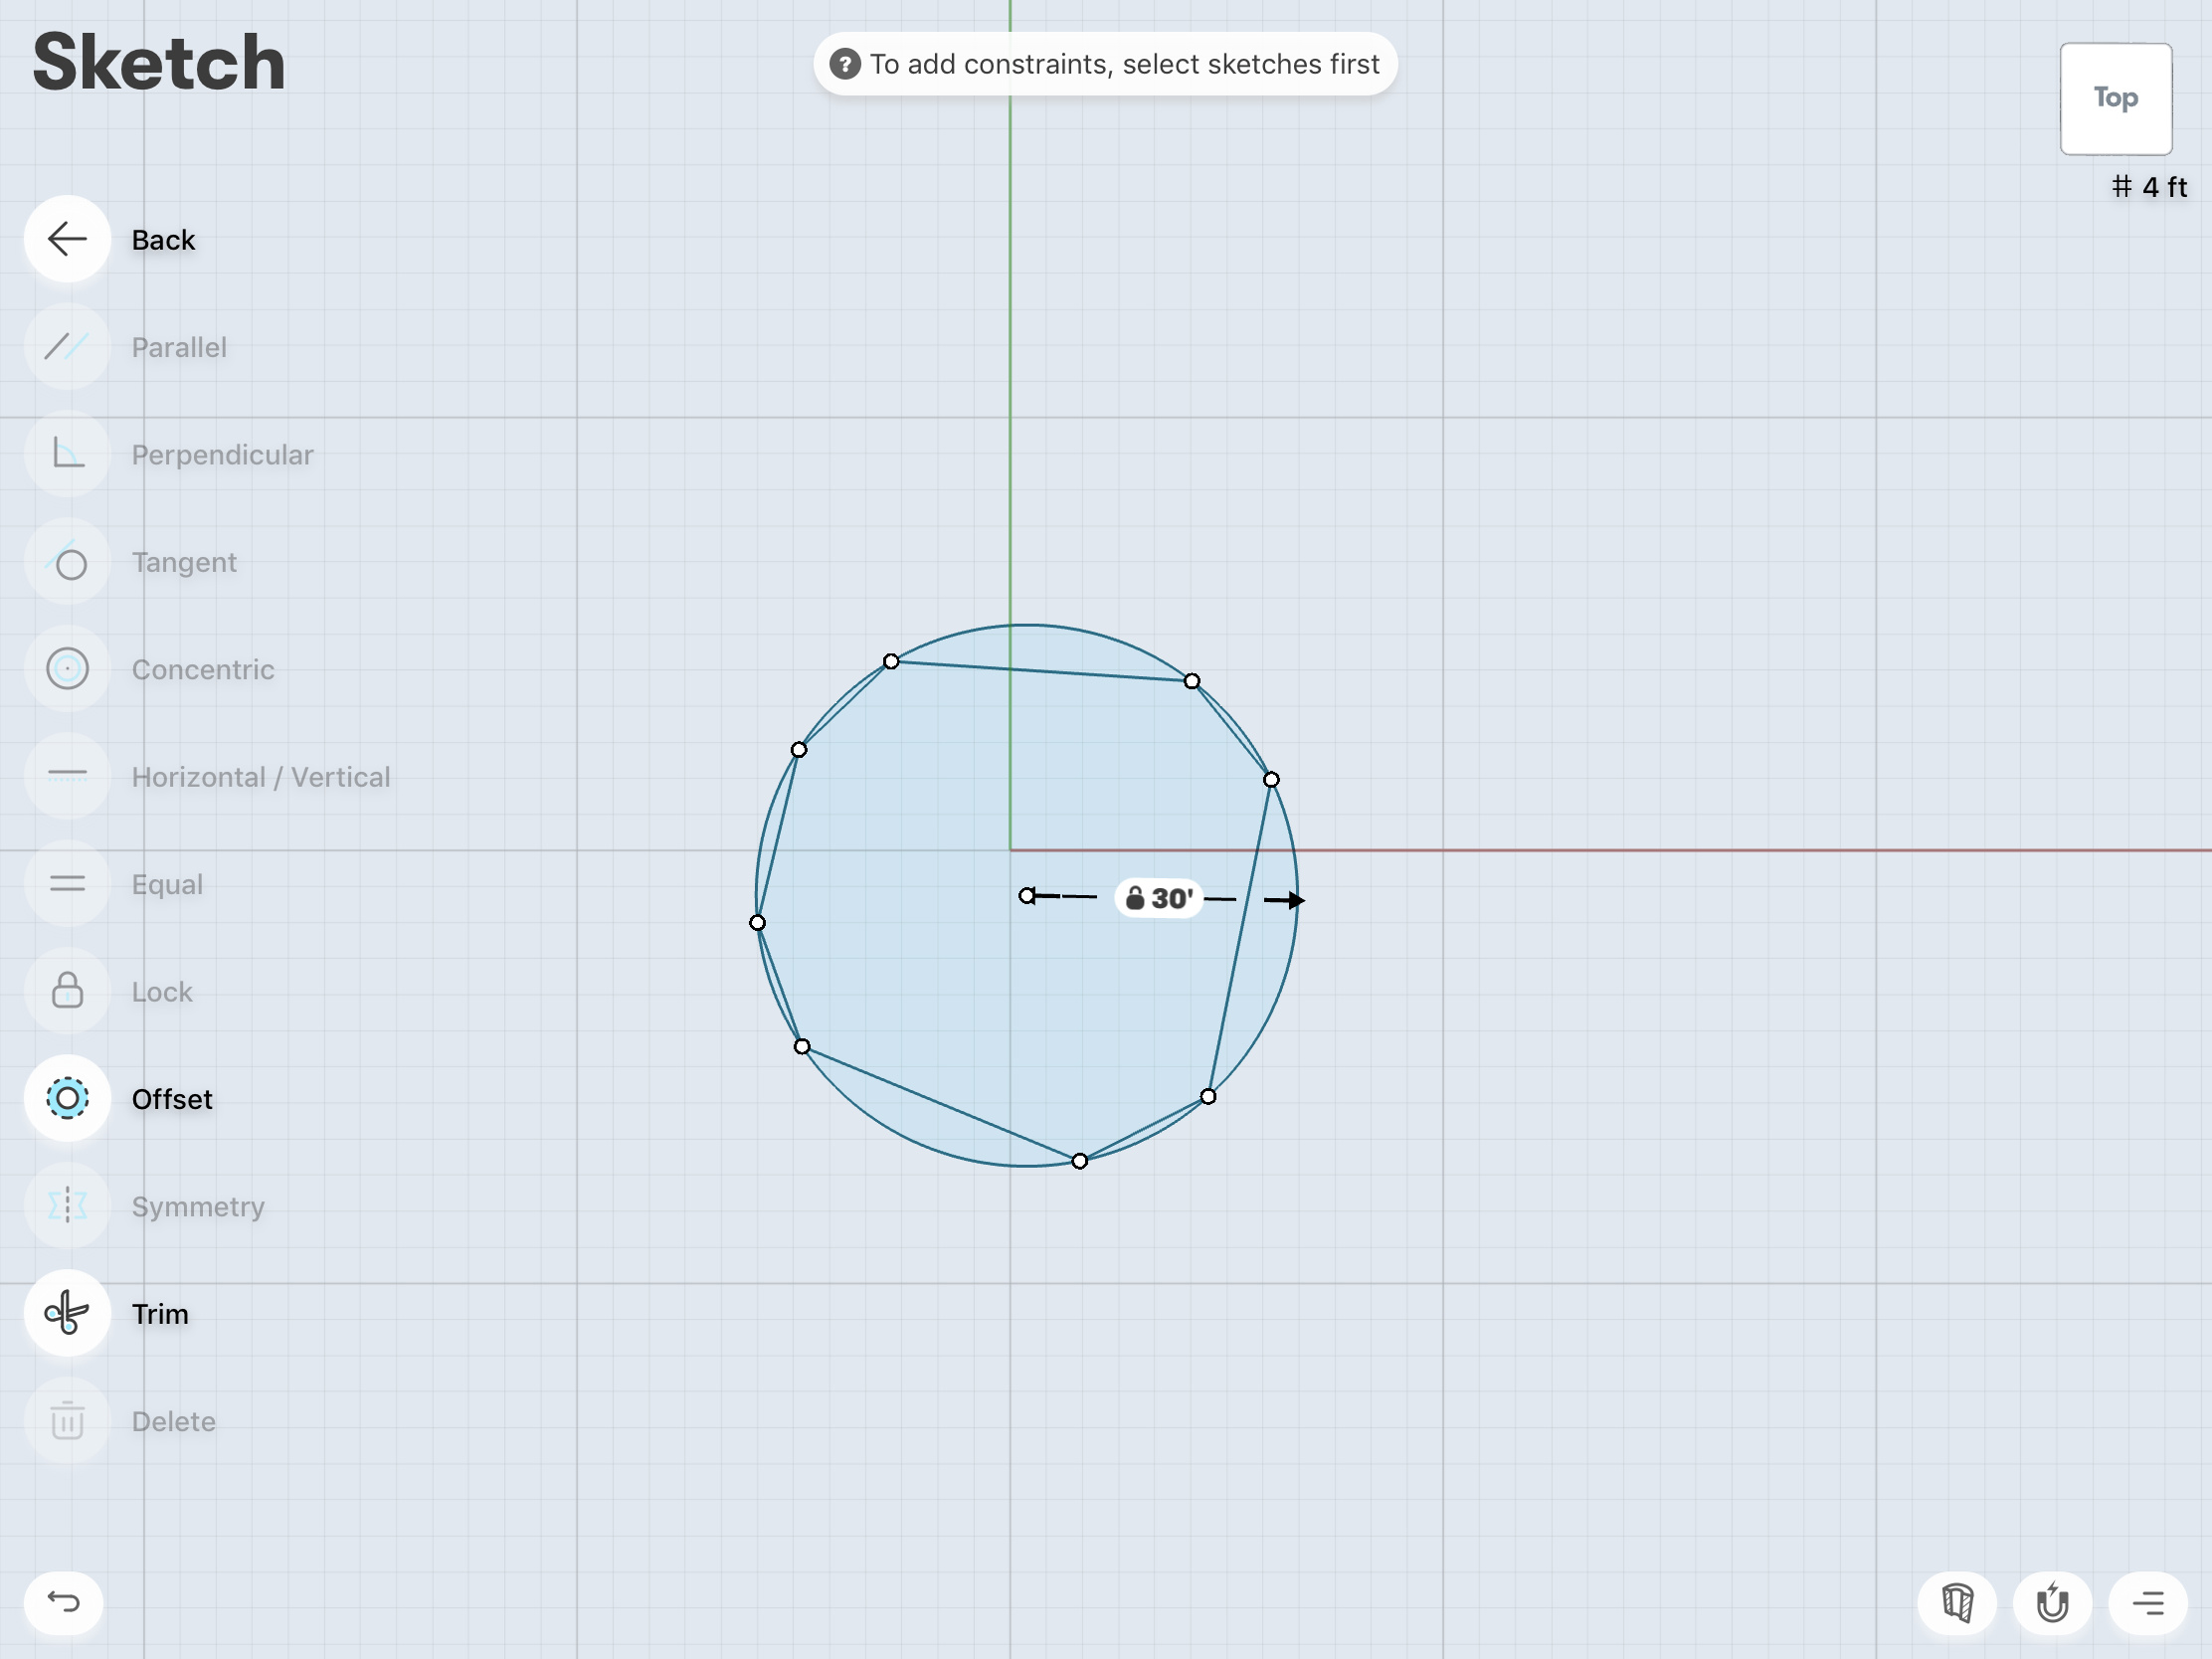This screenshot has width=2212, height=1659.
Task: Click the Top view orientation cube
Action: pyautogui.click(x=2116, y=98)
